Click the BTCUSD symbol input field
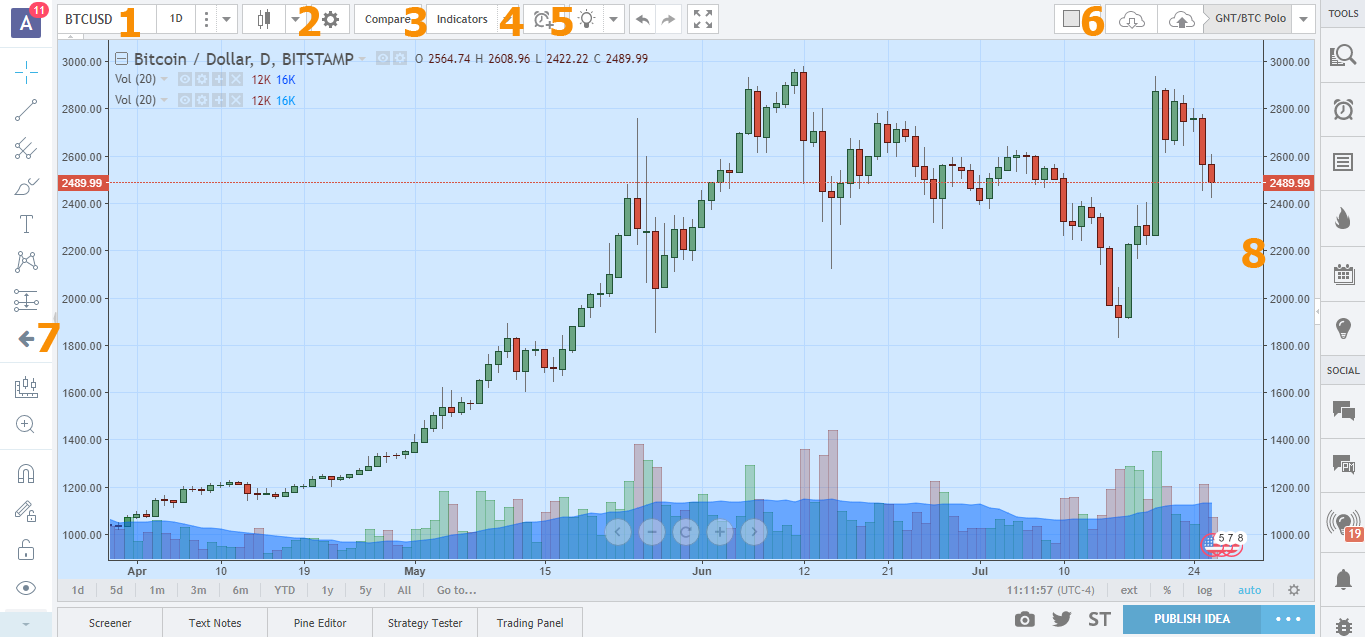This screenshot has height=637, width=1365. pos(107,19)
